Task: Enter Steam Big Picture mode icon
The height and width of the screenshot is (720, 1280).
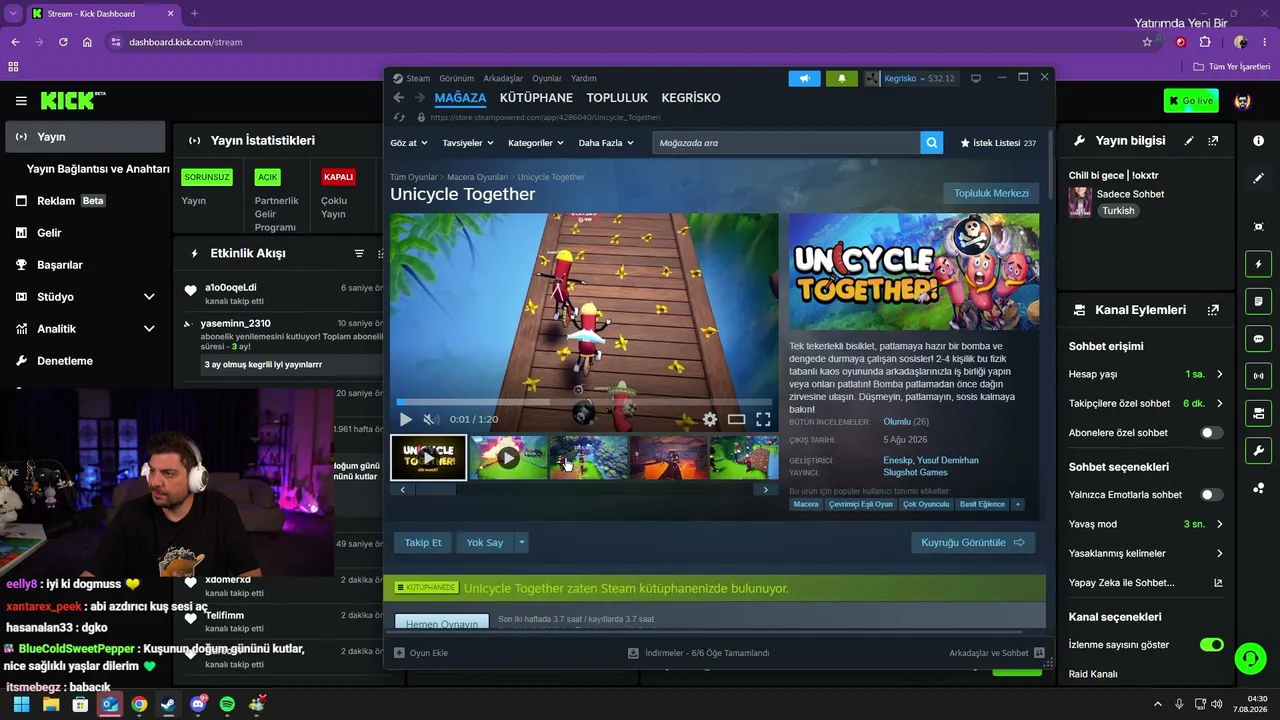Action: tap(976, 78)
